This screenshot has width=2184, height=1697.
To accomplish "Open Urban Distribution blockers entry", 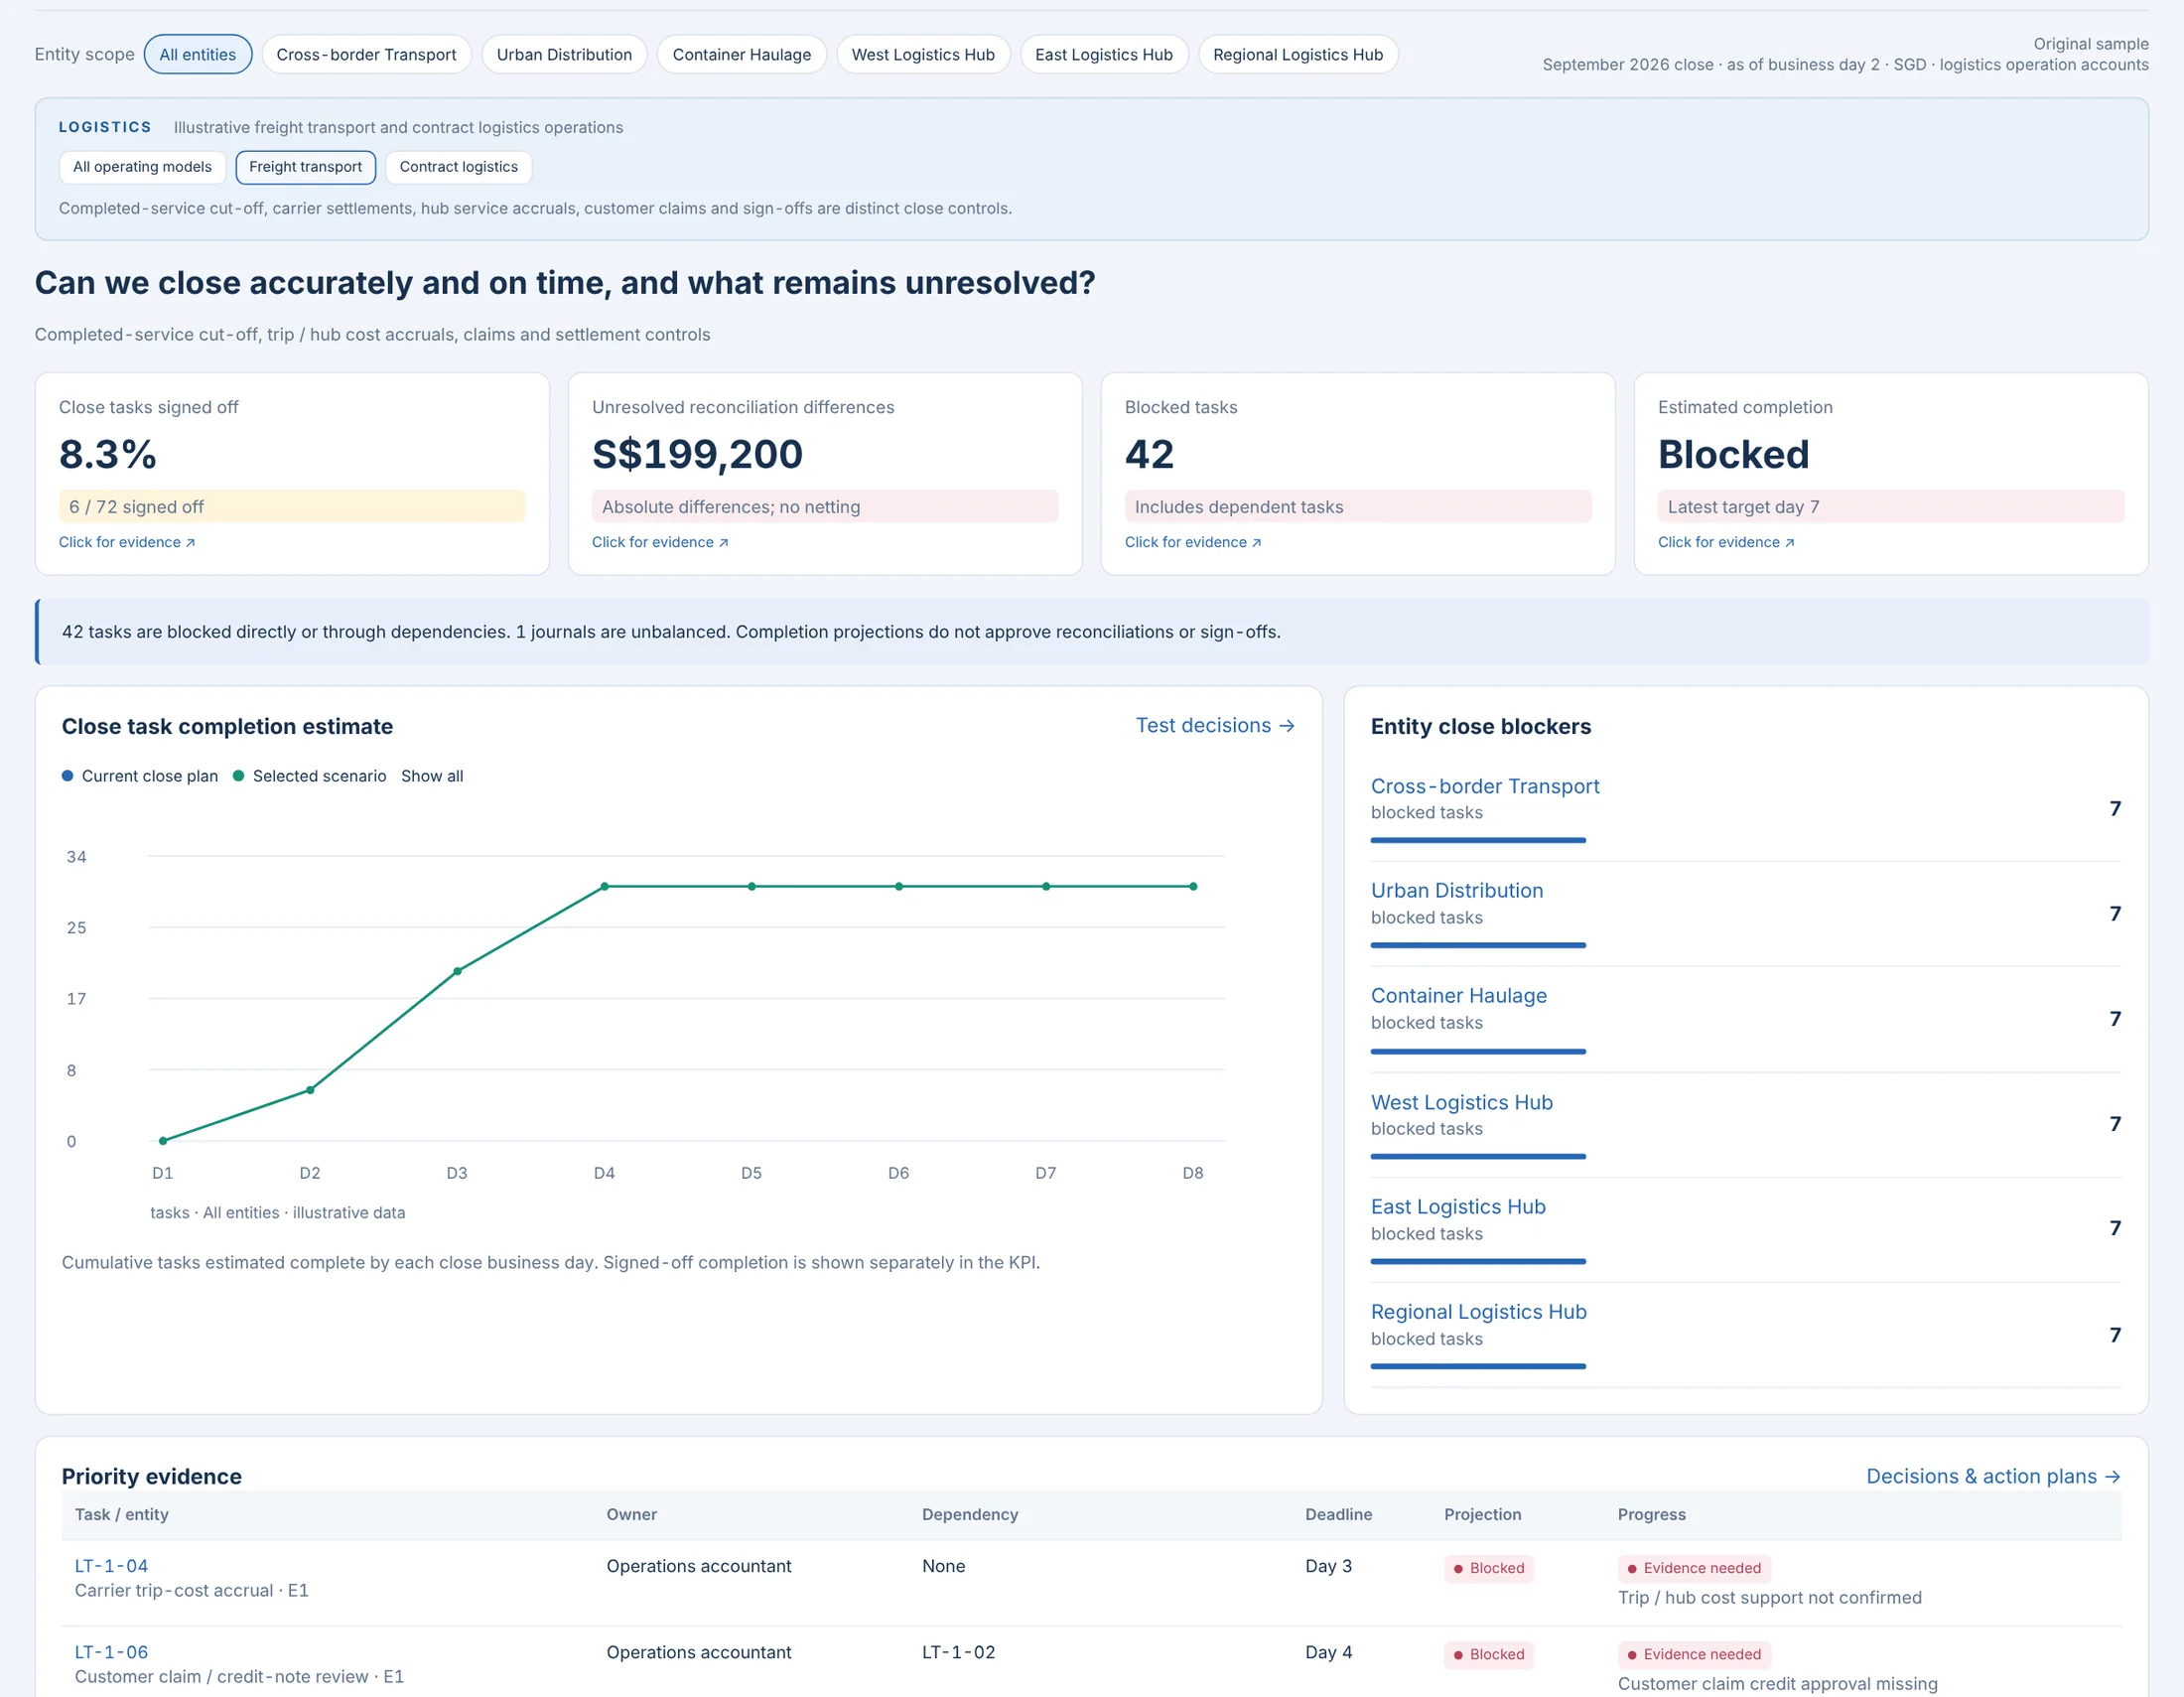I will coord(1457,890).
